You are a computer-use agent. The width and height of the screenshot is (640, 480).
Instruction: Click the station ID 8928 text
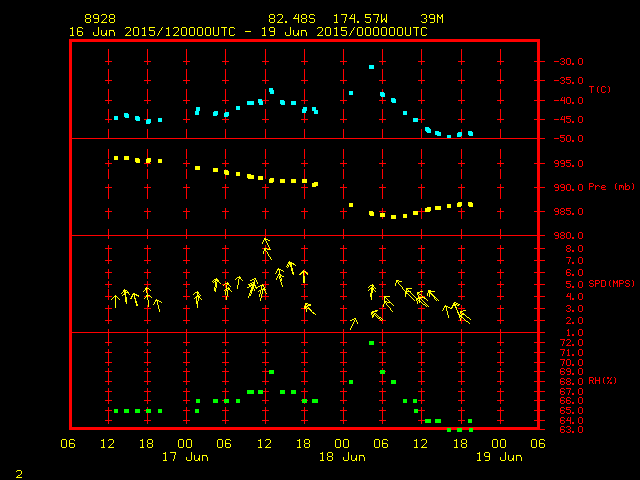pyautogui.click(x=102, y=19)
